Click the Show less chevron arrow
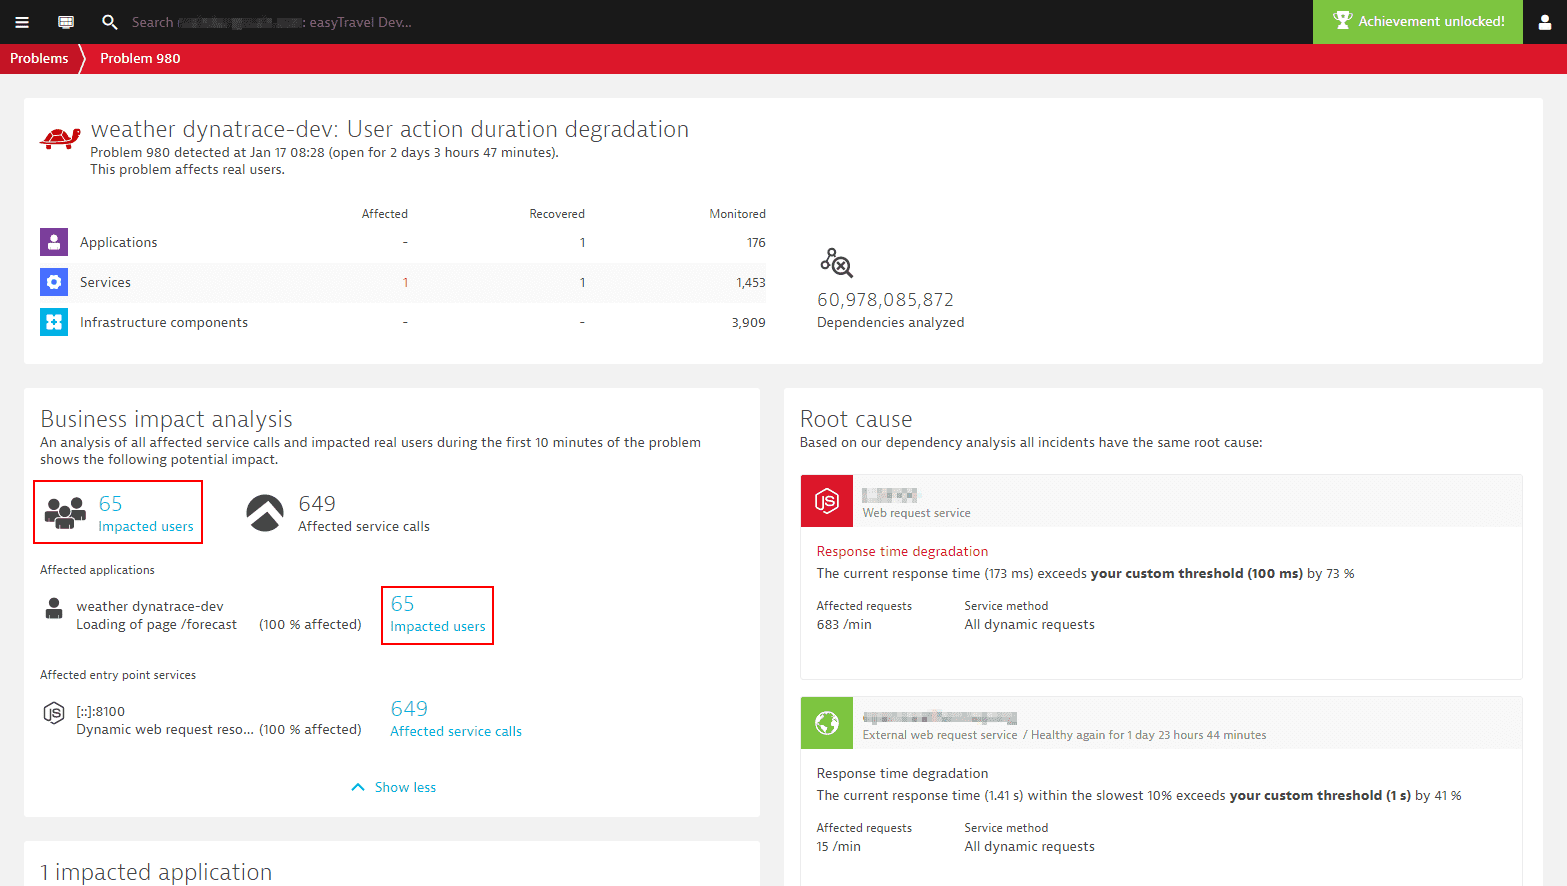The width and height of the screenshot is (1567, 886). 358,787
